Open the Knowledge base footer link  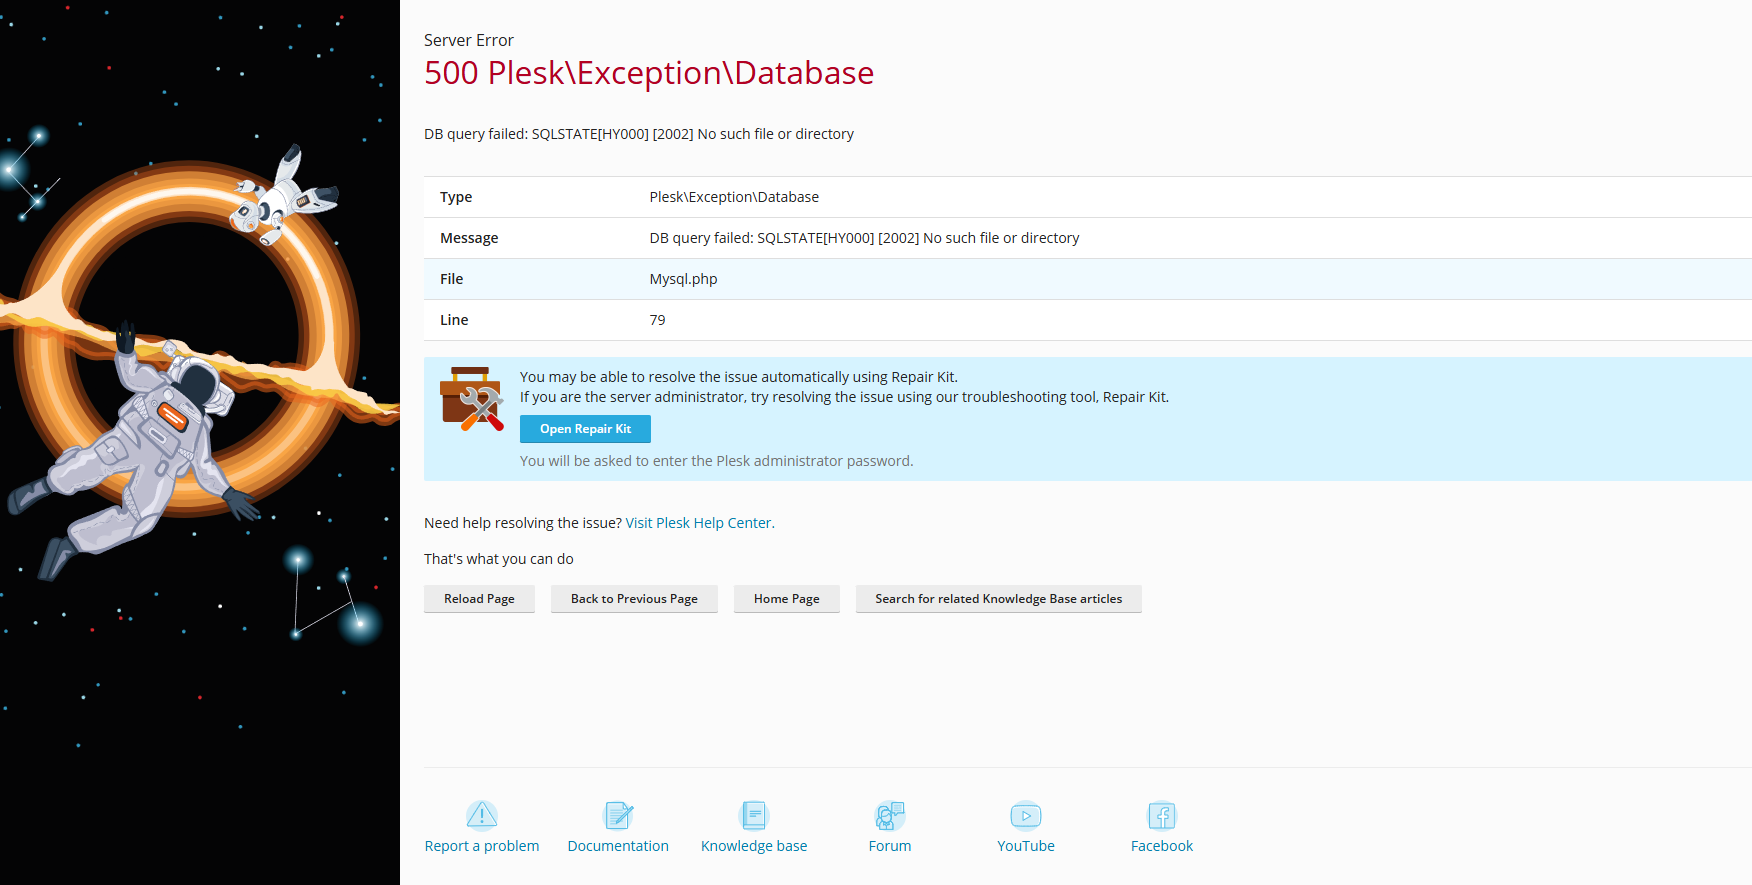click(754, 846)
